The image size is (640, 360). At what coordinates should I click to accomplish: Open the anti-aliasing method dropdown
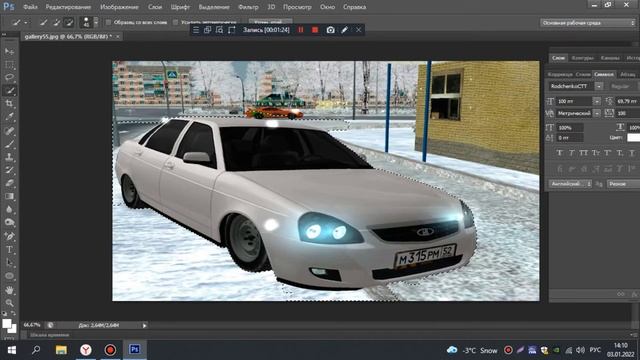click(x=623, y=184)
